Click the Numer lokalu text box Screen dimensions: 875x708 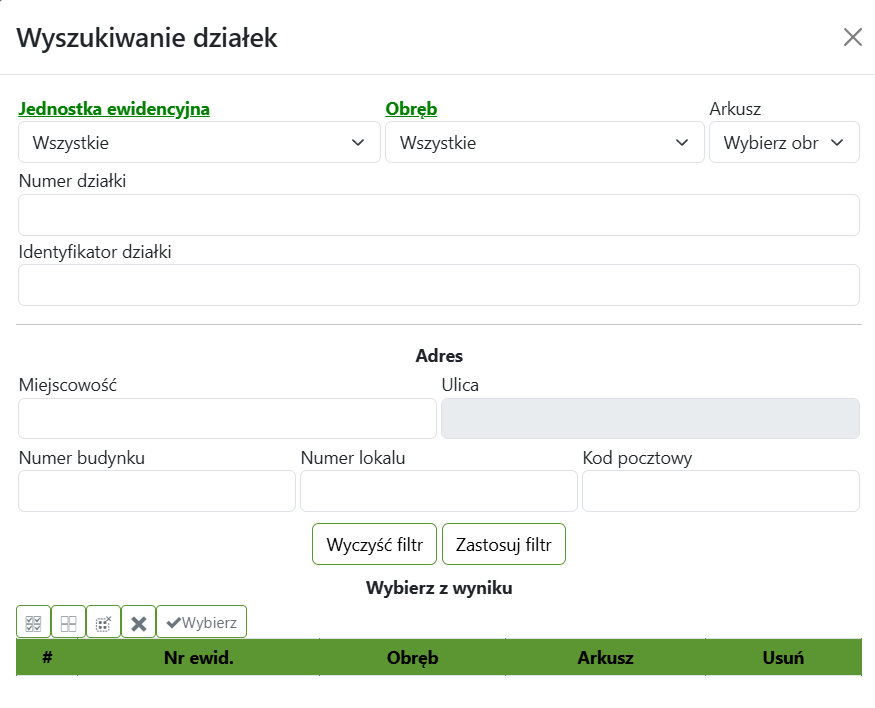438,490
